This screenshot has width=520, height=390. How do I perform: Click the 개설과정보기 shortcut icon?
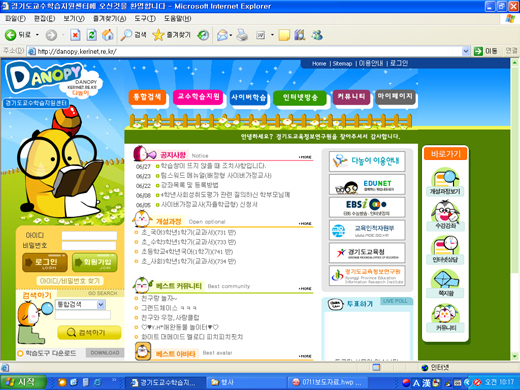click(x=445, y=182)
